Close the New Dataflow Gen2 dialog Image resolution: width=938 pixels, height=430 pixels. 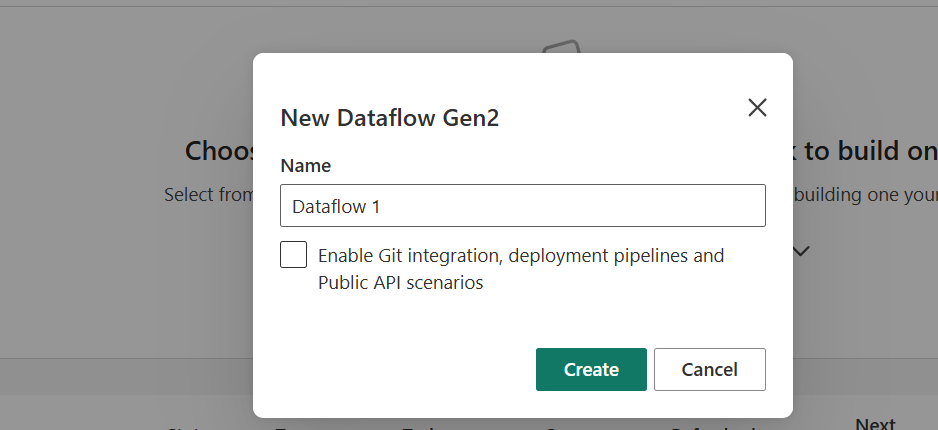[x=757, y=108]
